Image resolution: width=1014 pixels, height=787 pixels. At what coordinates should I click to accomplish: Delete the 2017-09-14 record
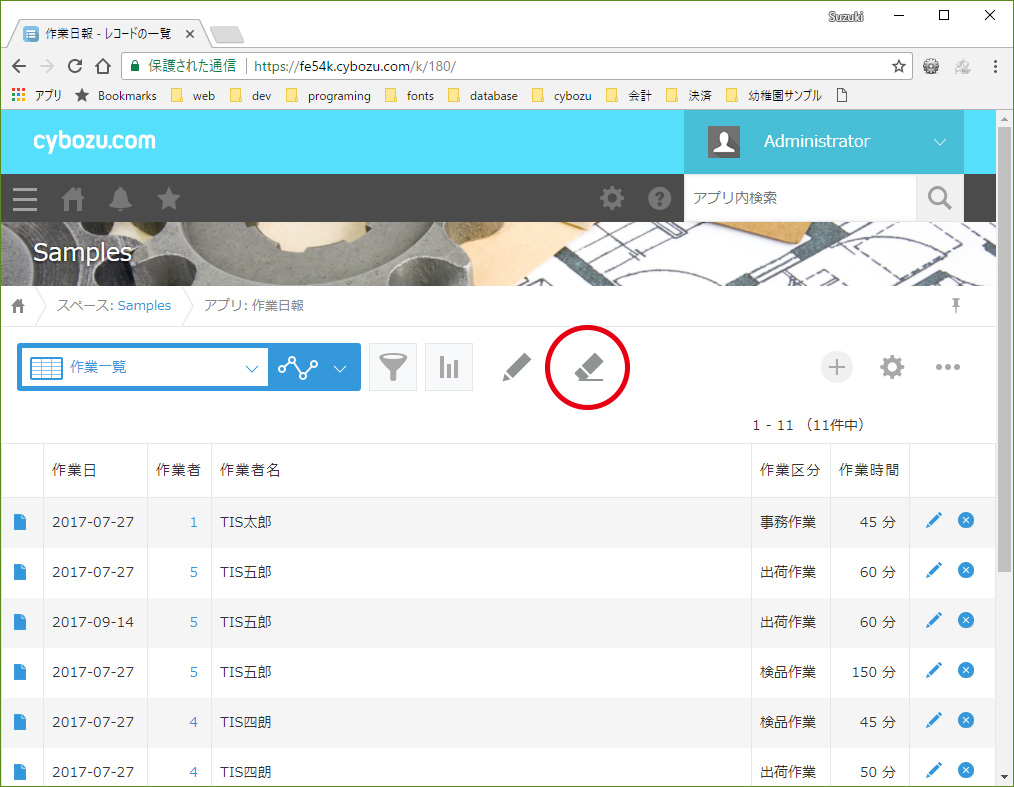click(x=965, y=620)
